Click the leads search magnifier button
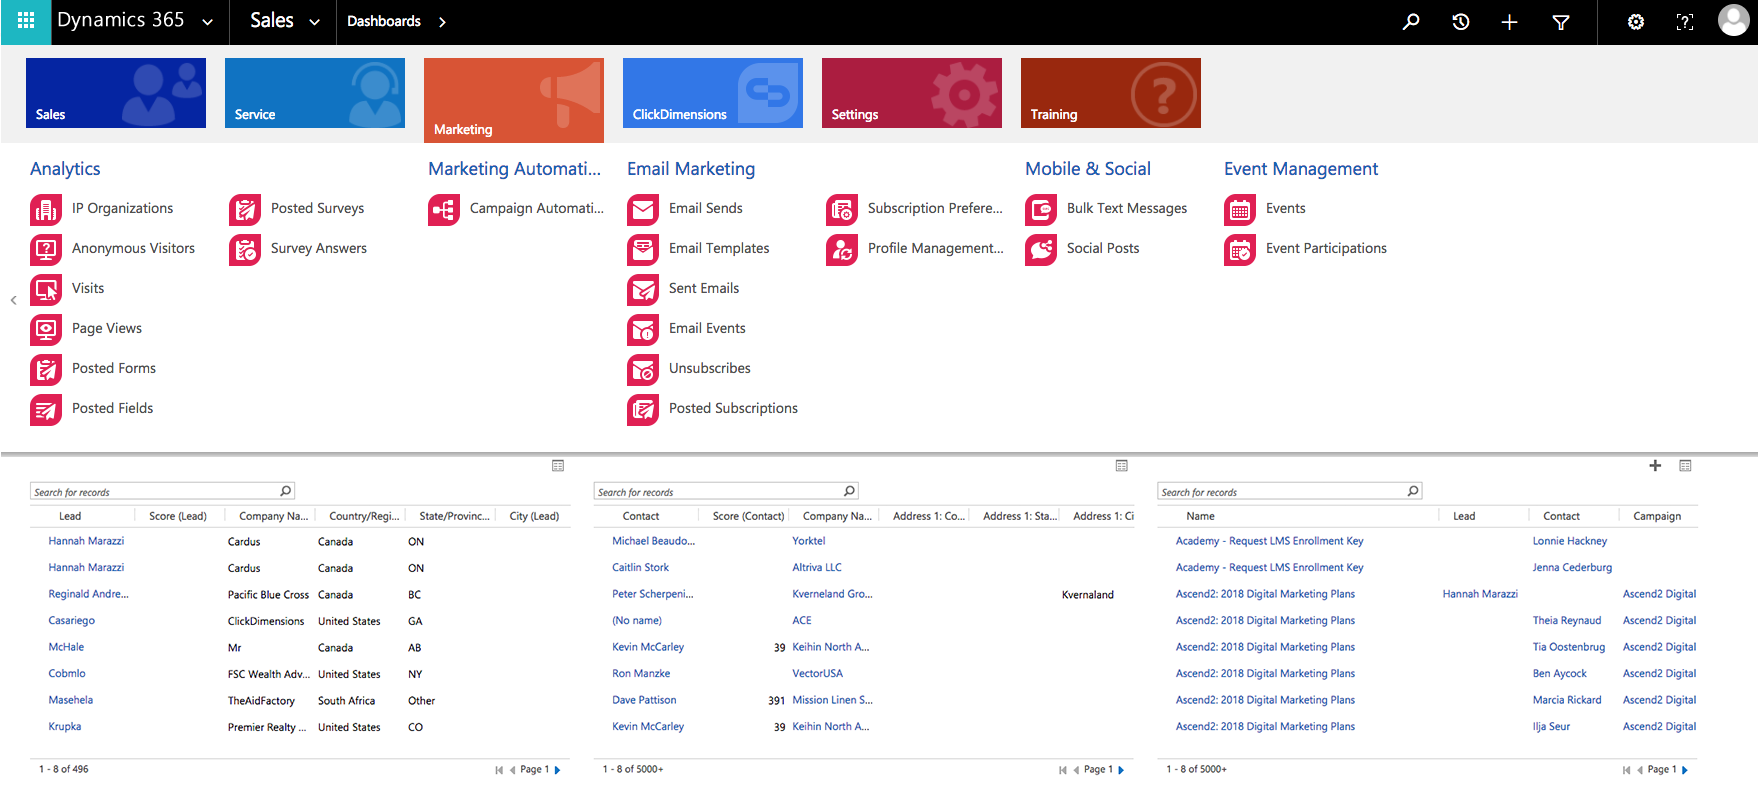 click(286, 491)
